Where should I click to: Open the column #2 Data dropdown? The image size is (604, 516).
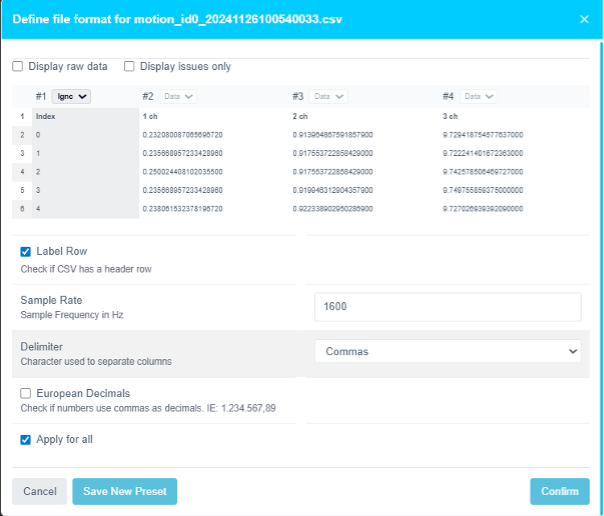pos(177,96)
